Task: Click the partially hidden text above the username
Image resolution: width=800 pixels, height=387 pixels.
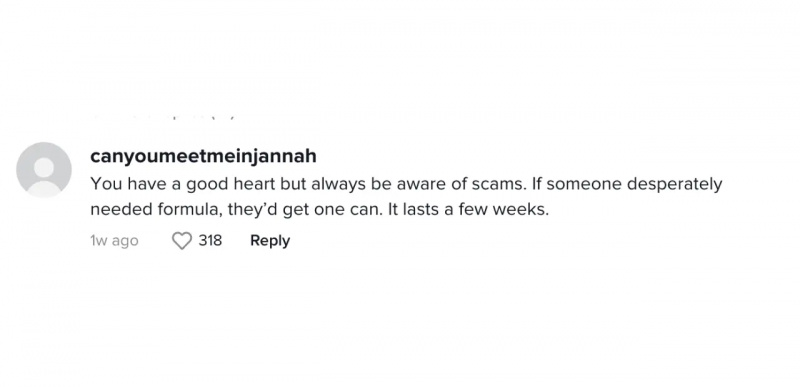Action: (x=163, y=118)
